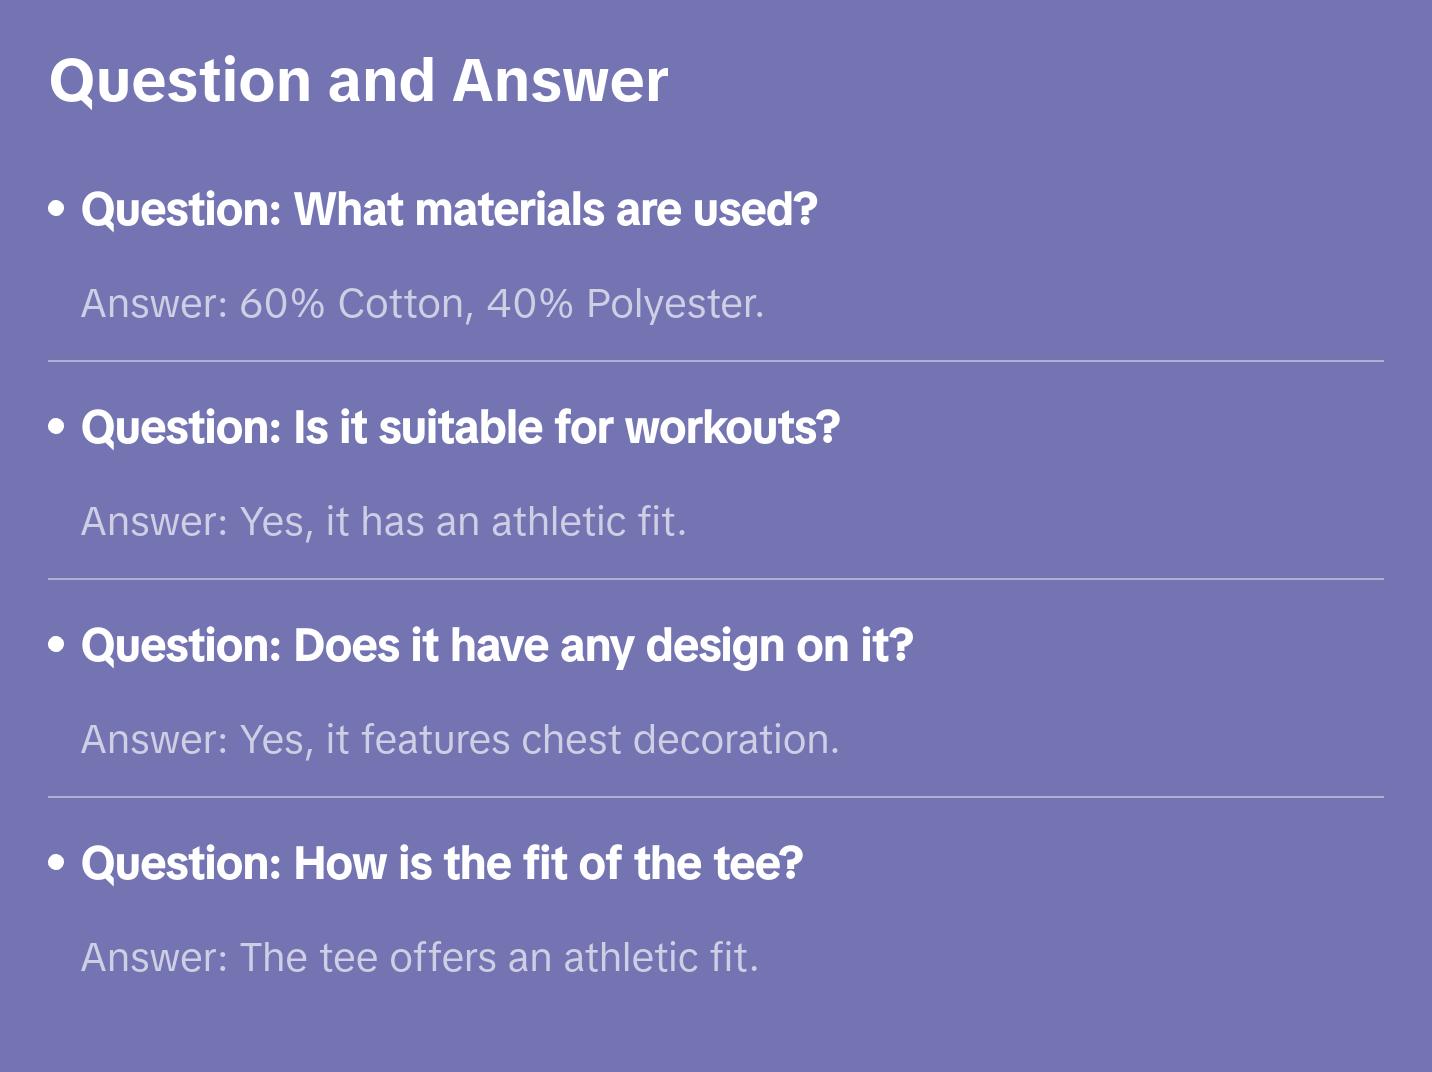Click the Cotton and Polyester answer text
Viewport: 1432px width, 1072px height.
(x=422, y=304)
